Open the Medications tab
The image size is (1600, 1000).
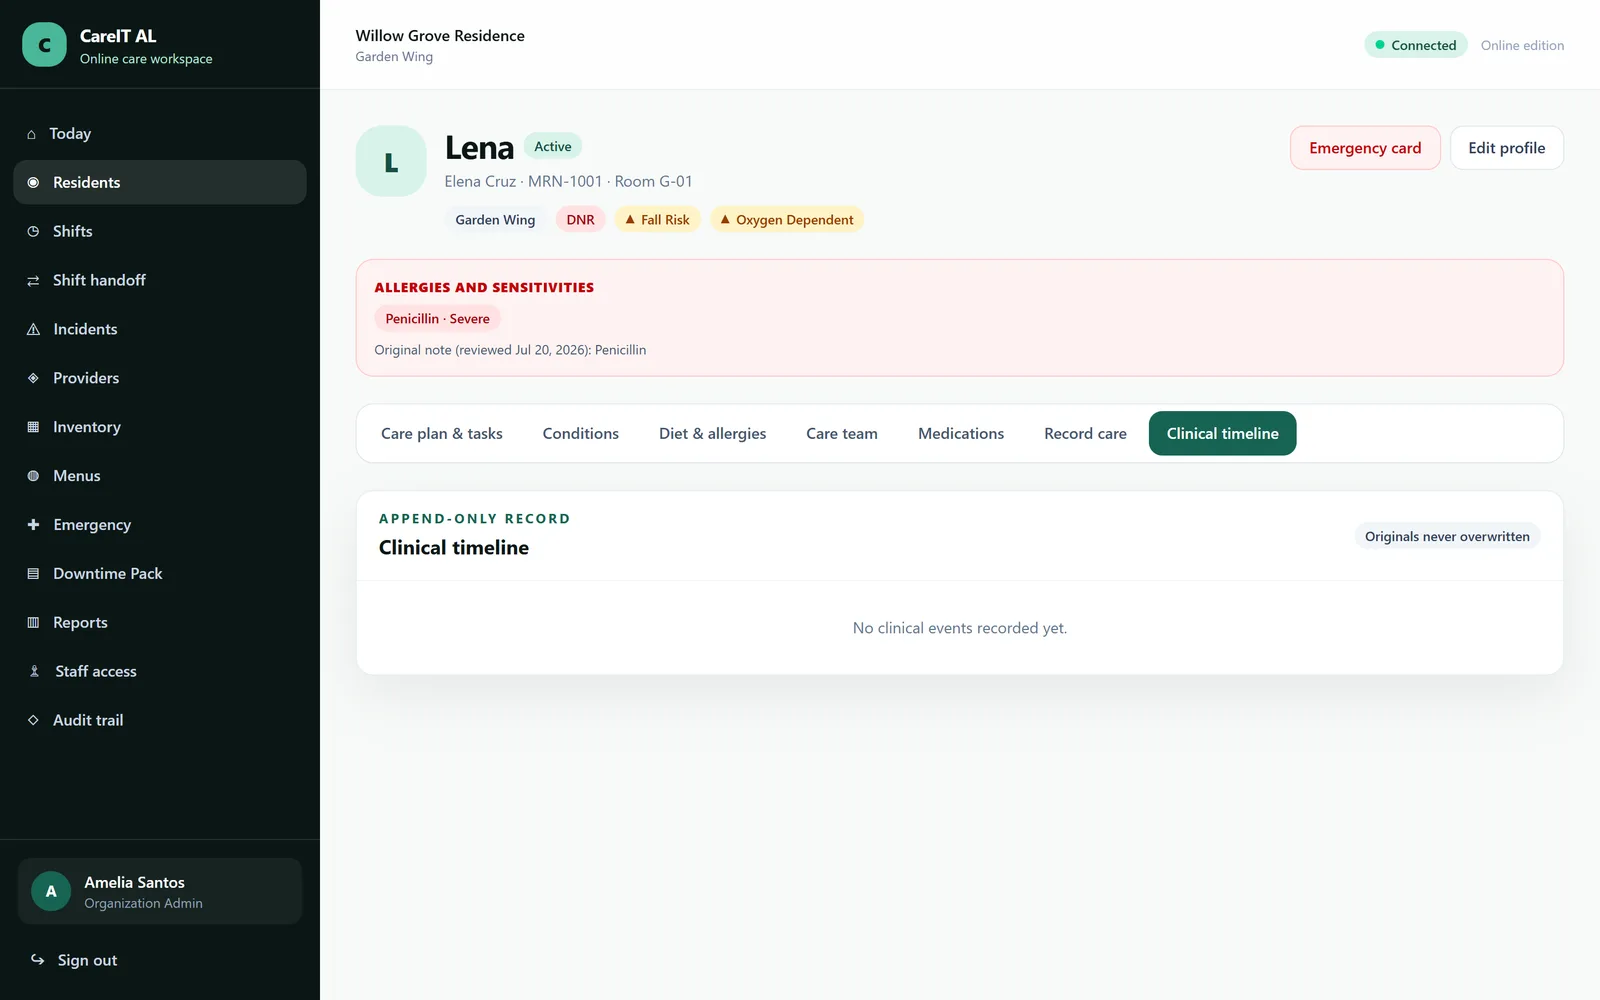[x=961, y=433]
